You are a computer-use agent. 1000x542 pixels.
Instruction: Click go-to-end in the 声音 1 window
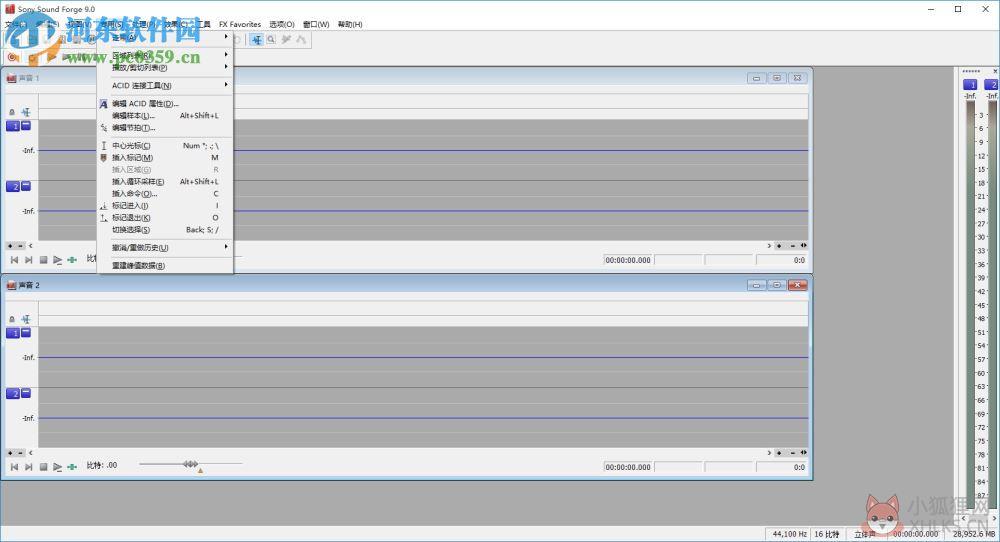[x=29, y=260]
